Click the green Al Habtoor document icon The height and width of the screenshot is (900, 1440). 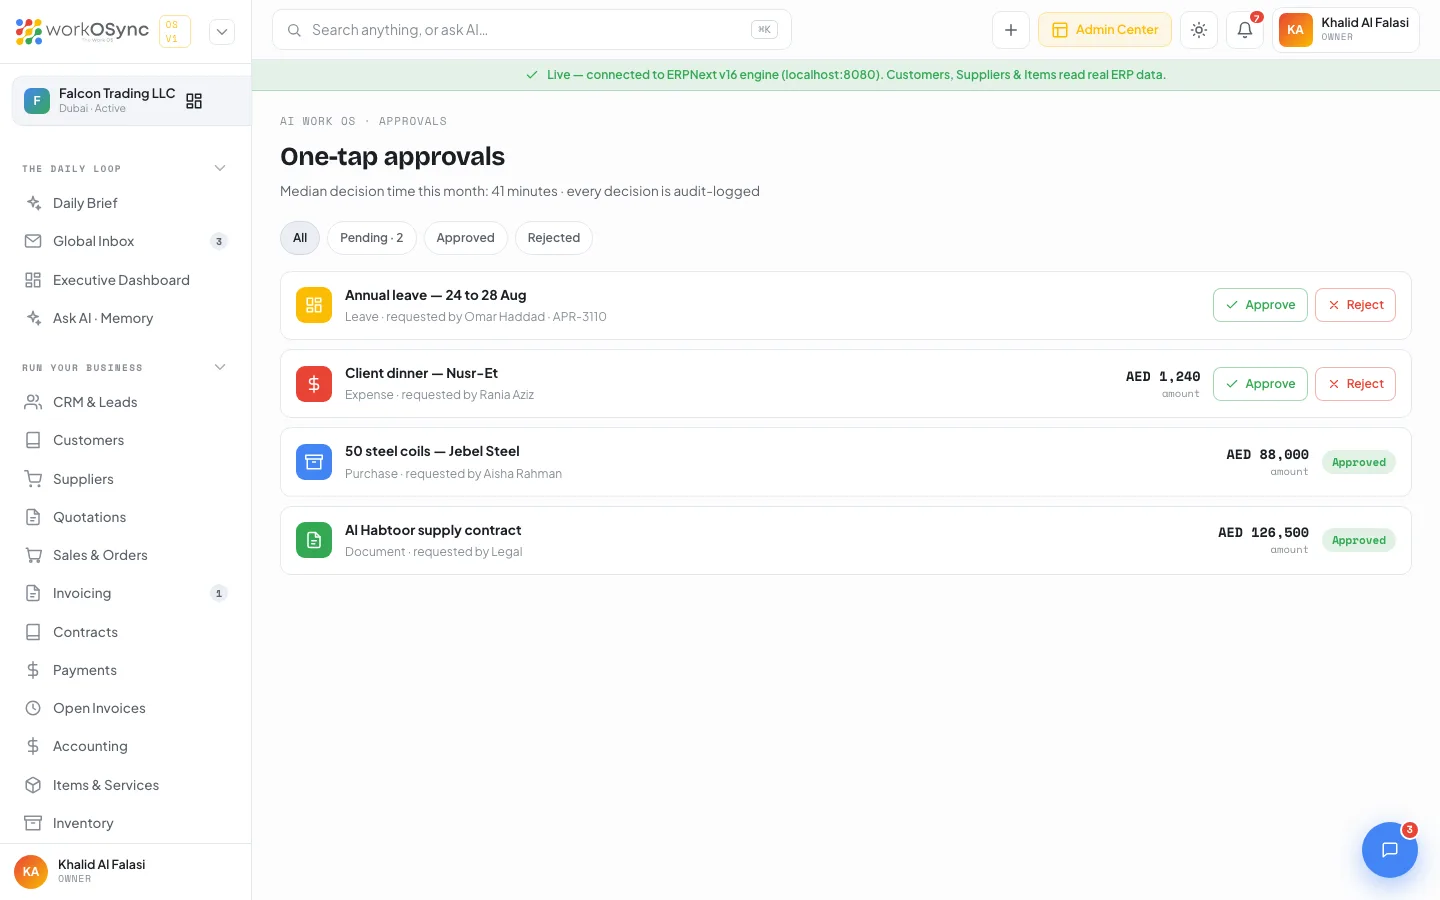tap(314, 540)
